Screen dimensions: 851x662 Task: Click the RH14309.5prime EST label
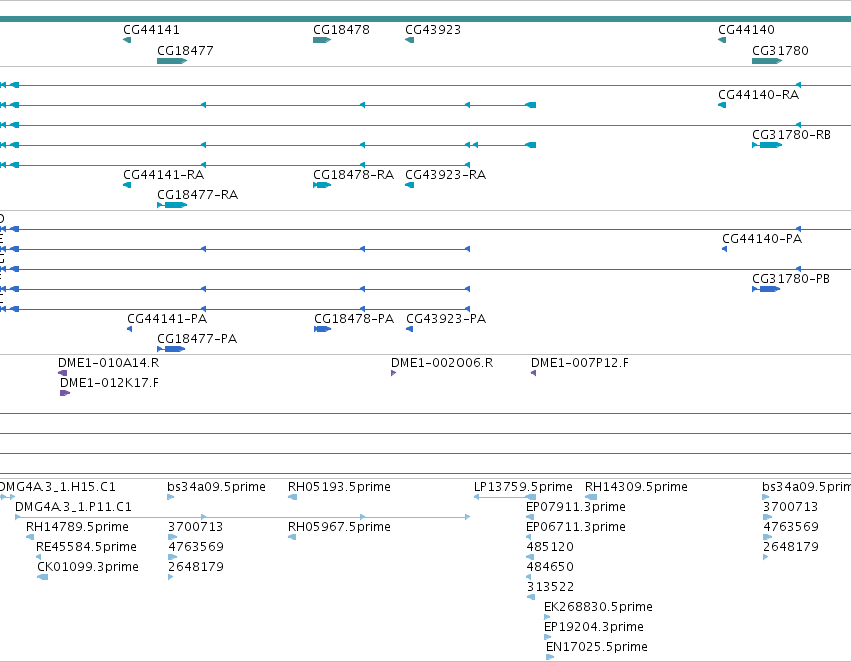636,487
